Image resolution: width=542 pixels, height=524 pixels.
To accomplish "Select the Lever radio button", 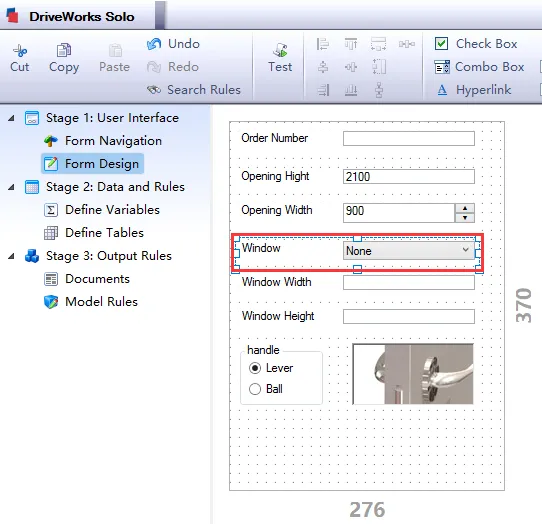I will point(255,368).
